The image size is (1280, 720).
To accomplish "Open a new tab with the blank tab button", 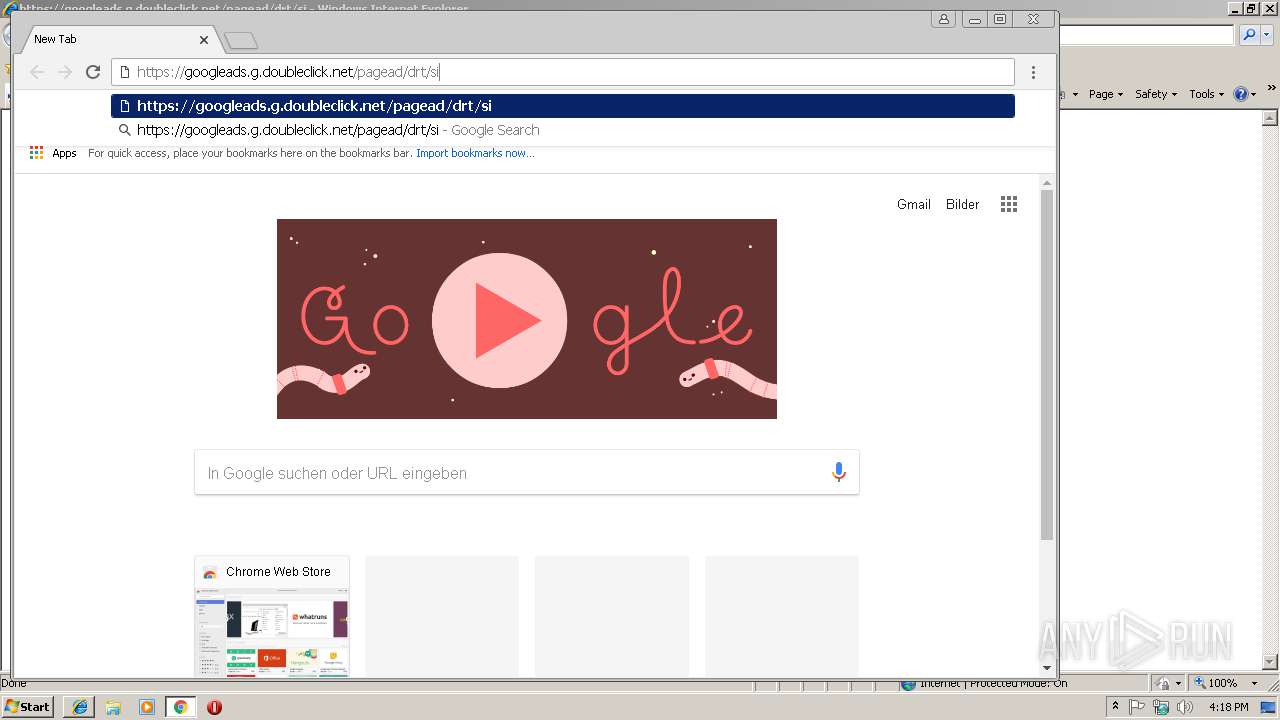I will click(x=241, y=41).
